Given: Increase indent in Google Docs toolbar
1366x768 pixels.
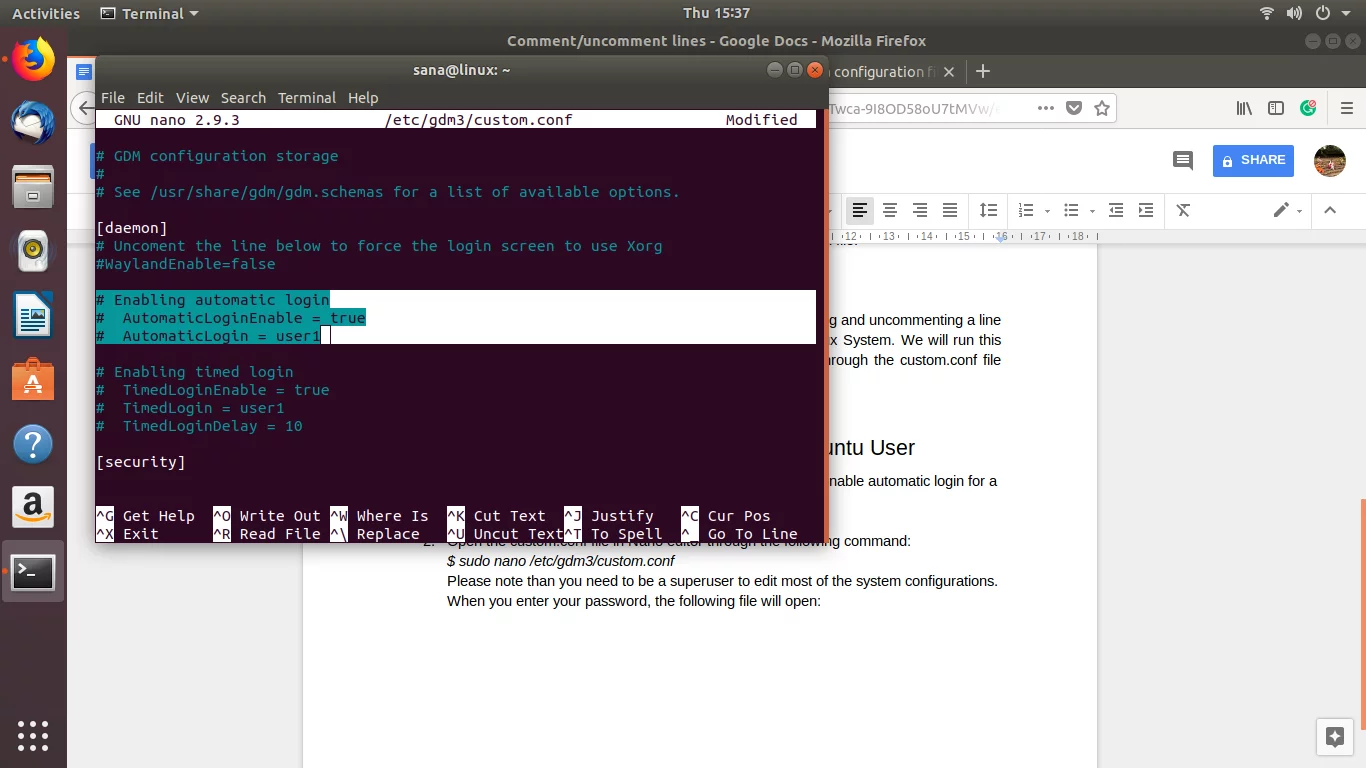Looking at the screenshot, I should [1146, 210].
